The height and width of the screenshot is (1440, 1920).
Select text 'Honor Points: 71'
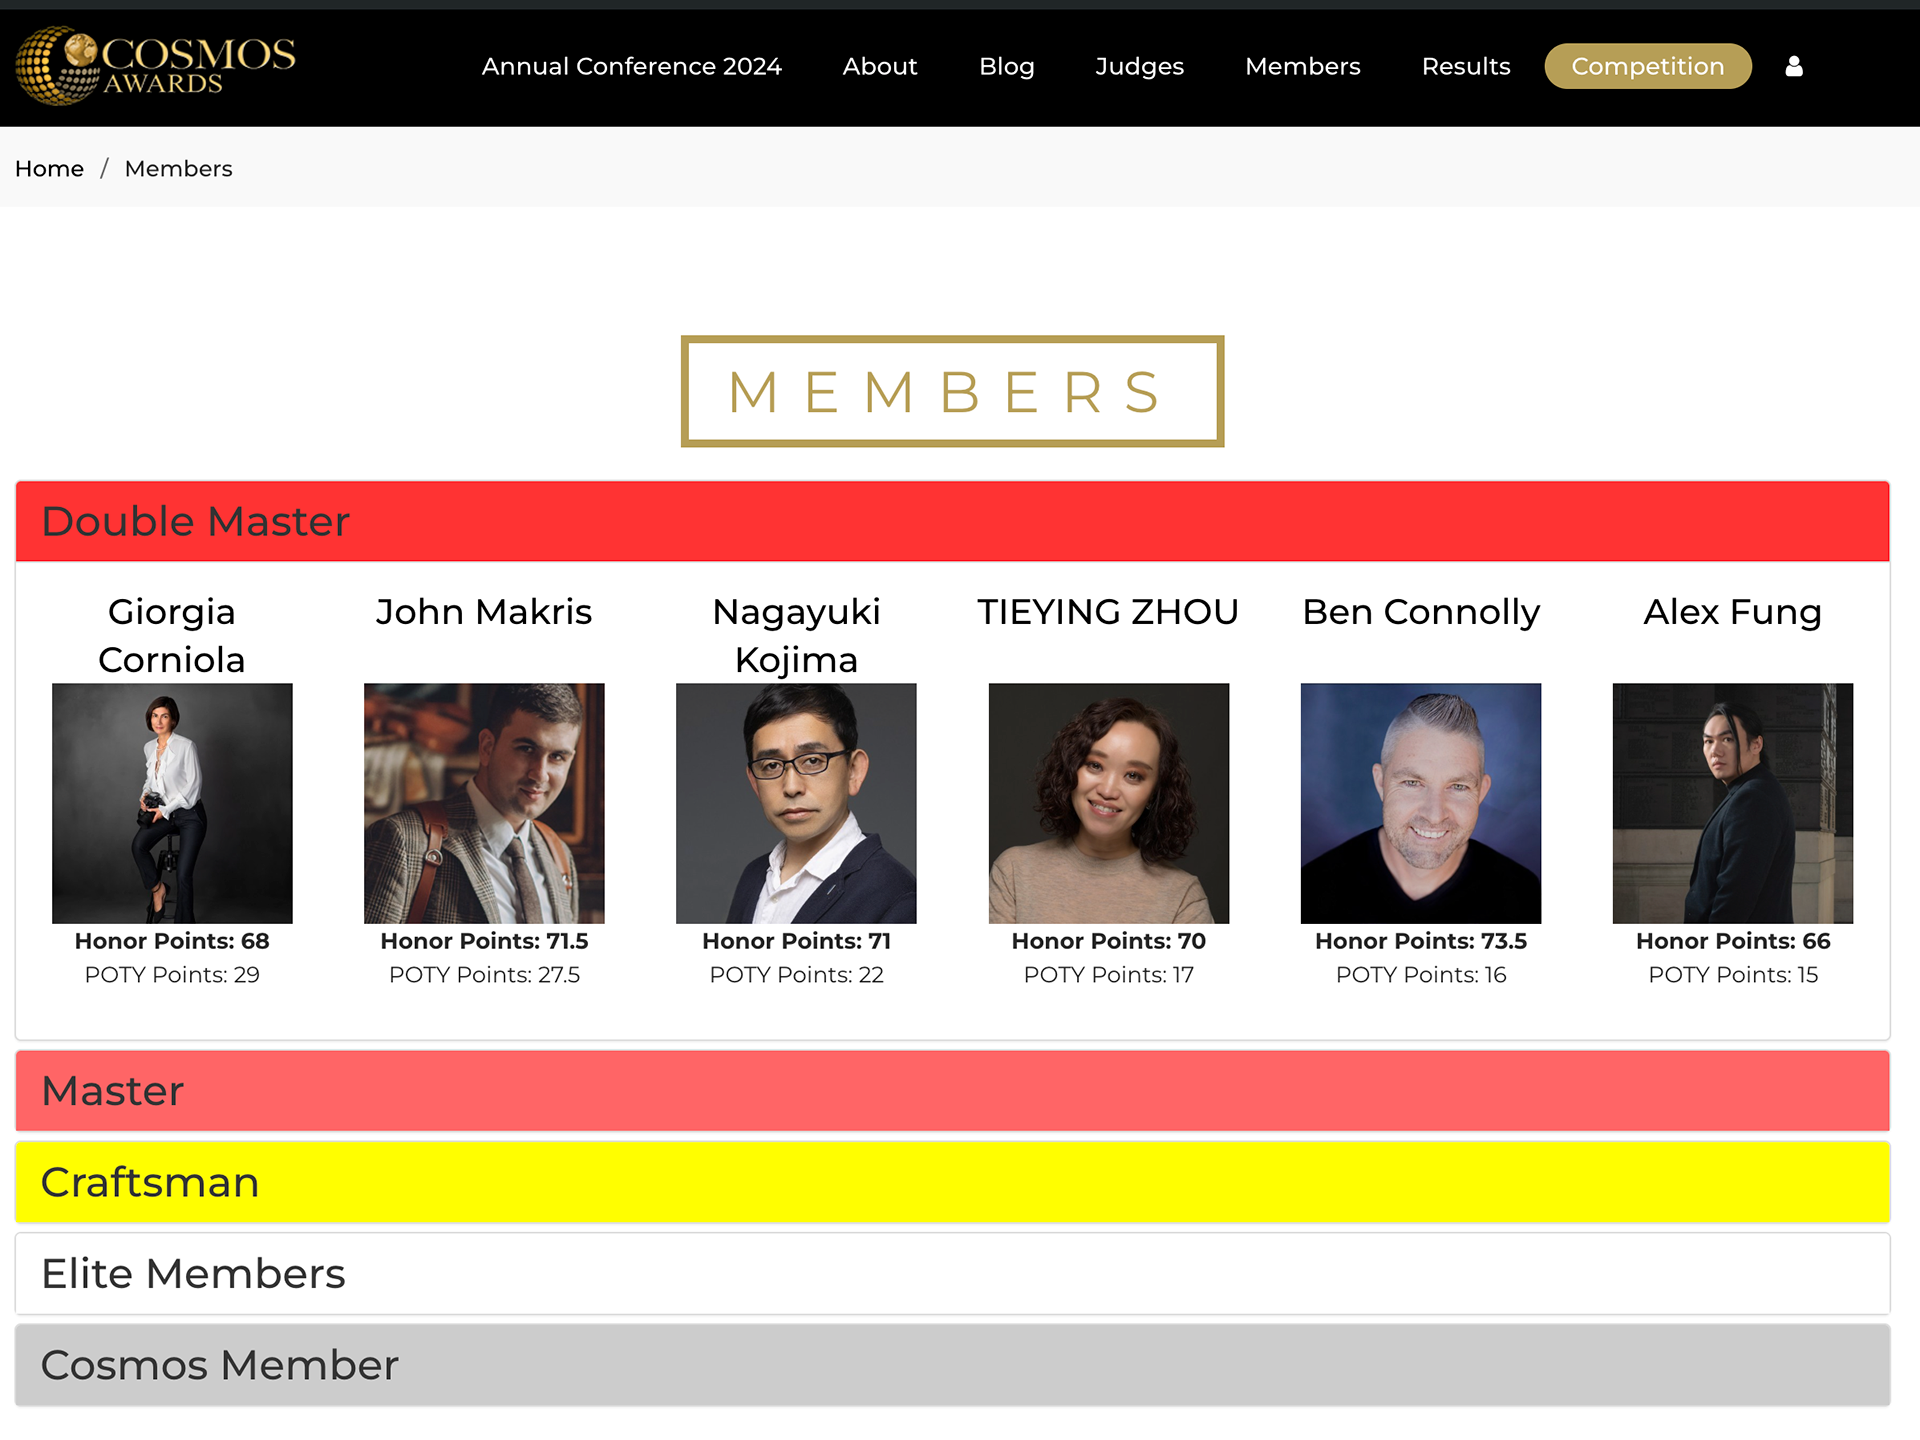[x=796, y=941]
